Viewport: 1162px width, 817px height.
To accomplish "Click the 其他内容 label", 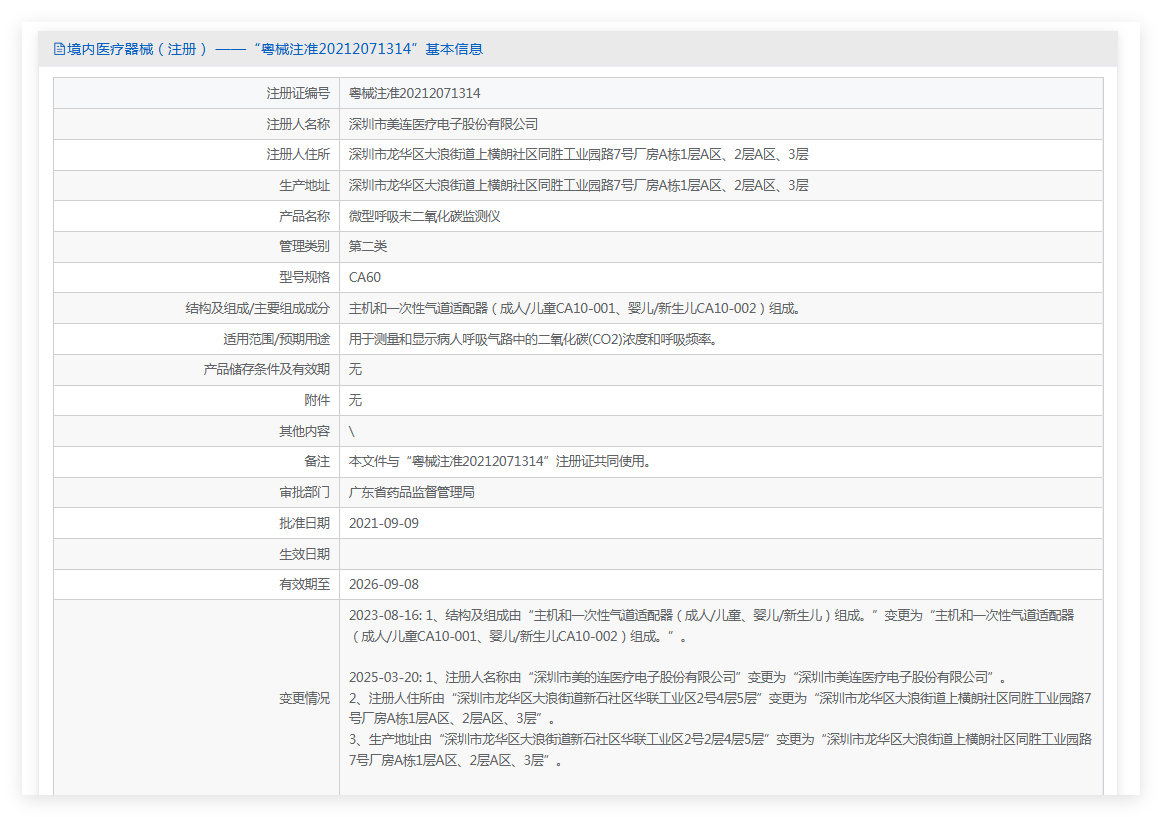I will (304, 431).
